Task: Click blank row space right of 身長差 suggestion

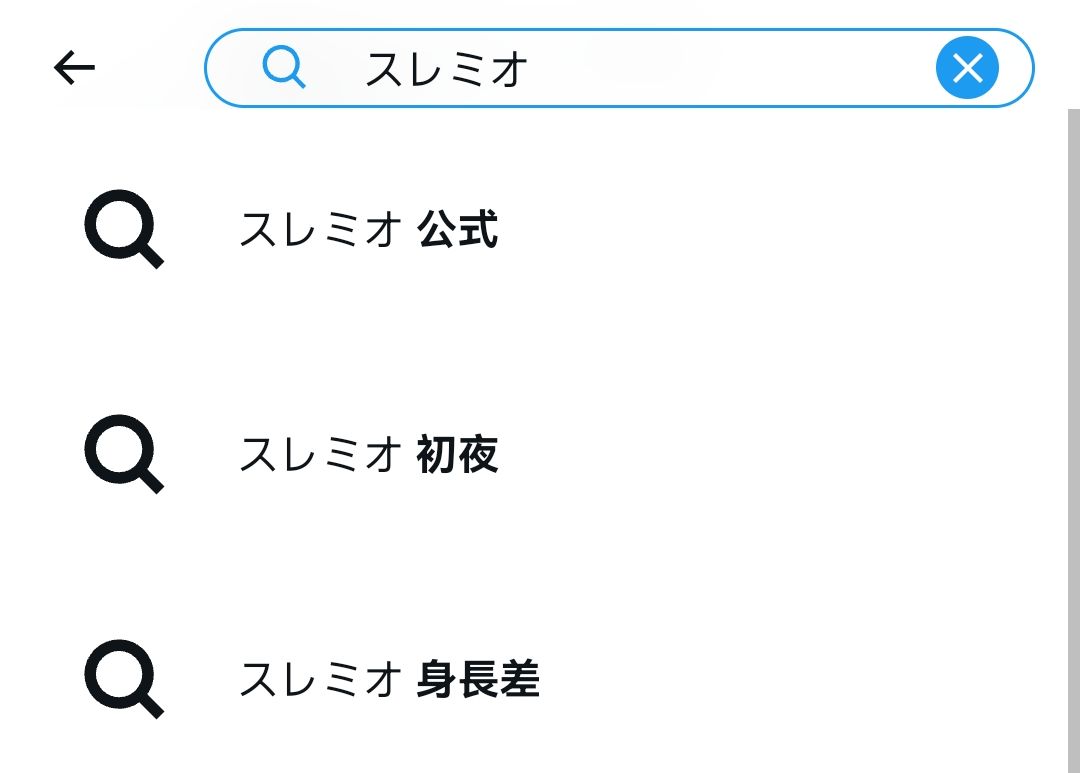Action: pos(800,680)
